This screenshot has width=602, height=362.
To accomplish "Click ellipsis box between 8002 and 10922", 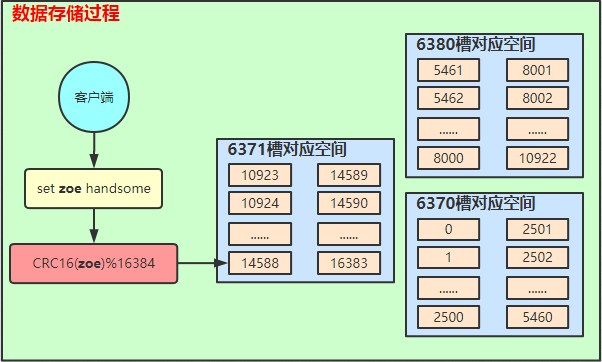I will [x=538, y=129].
